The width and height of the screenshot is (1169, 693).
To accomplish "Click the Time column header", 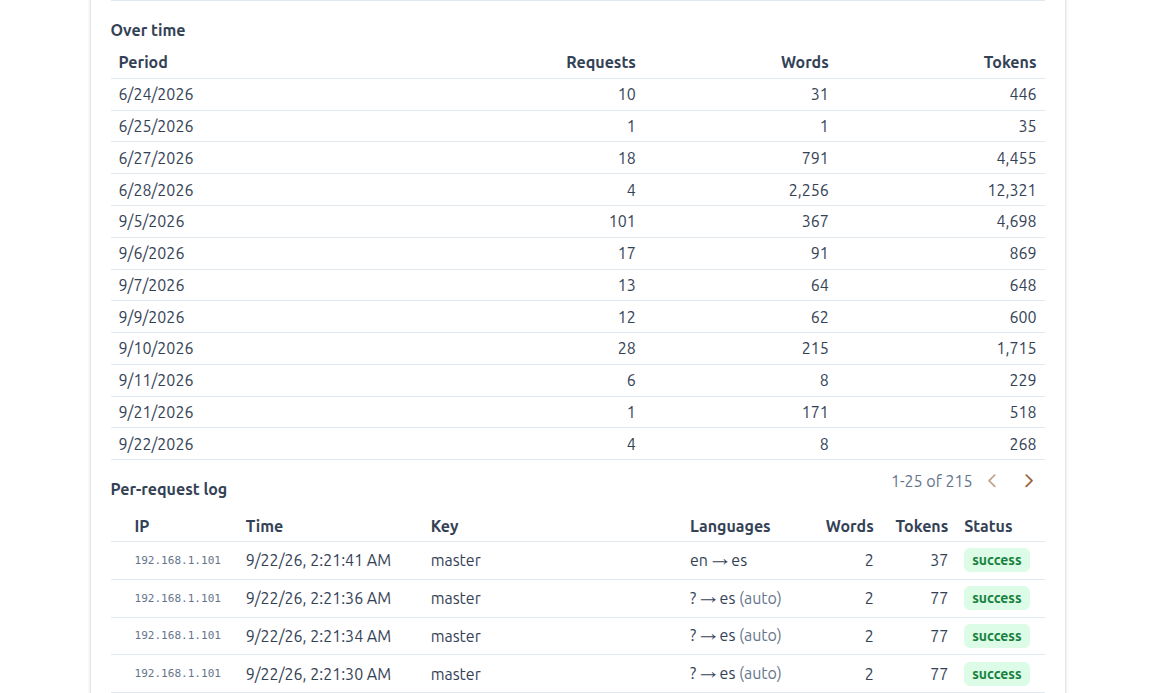I will pyautogui.click(x=264, y=527).
